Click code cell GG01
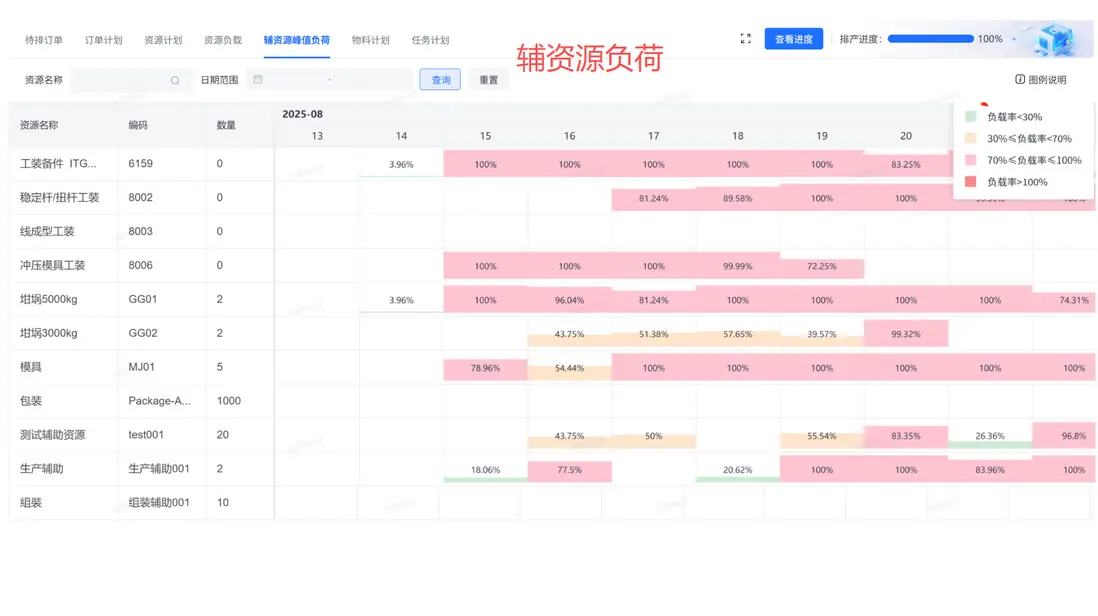Viewport: 1098px width, 616px height. 143,300
